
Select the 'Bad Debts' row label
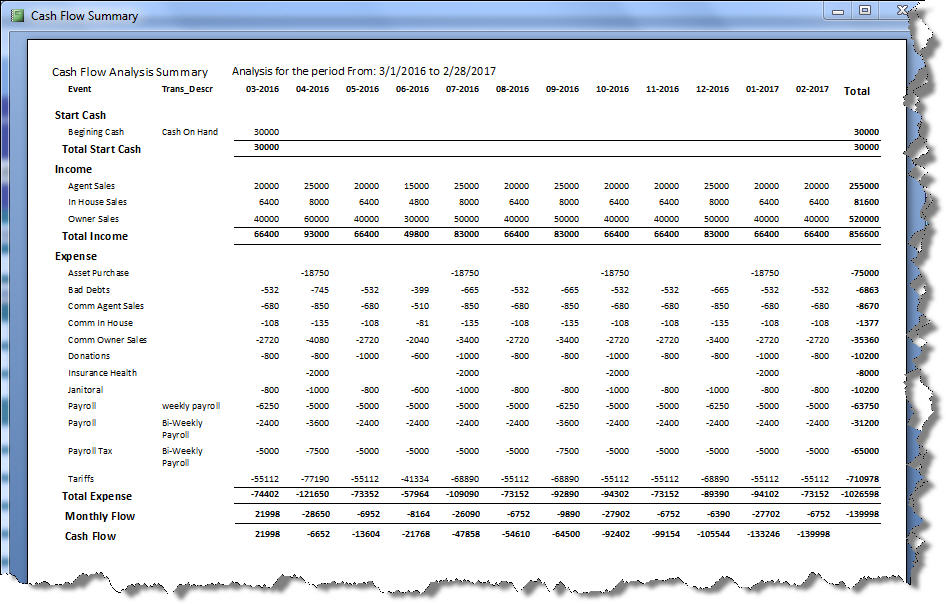(89, 290)
